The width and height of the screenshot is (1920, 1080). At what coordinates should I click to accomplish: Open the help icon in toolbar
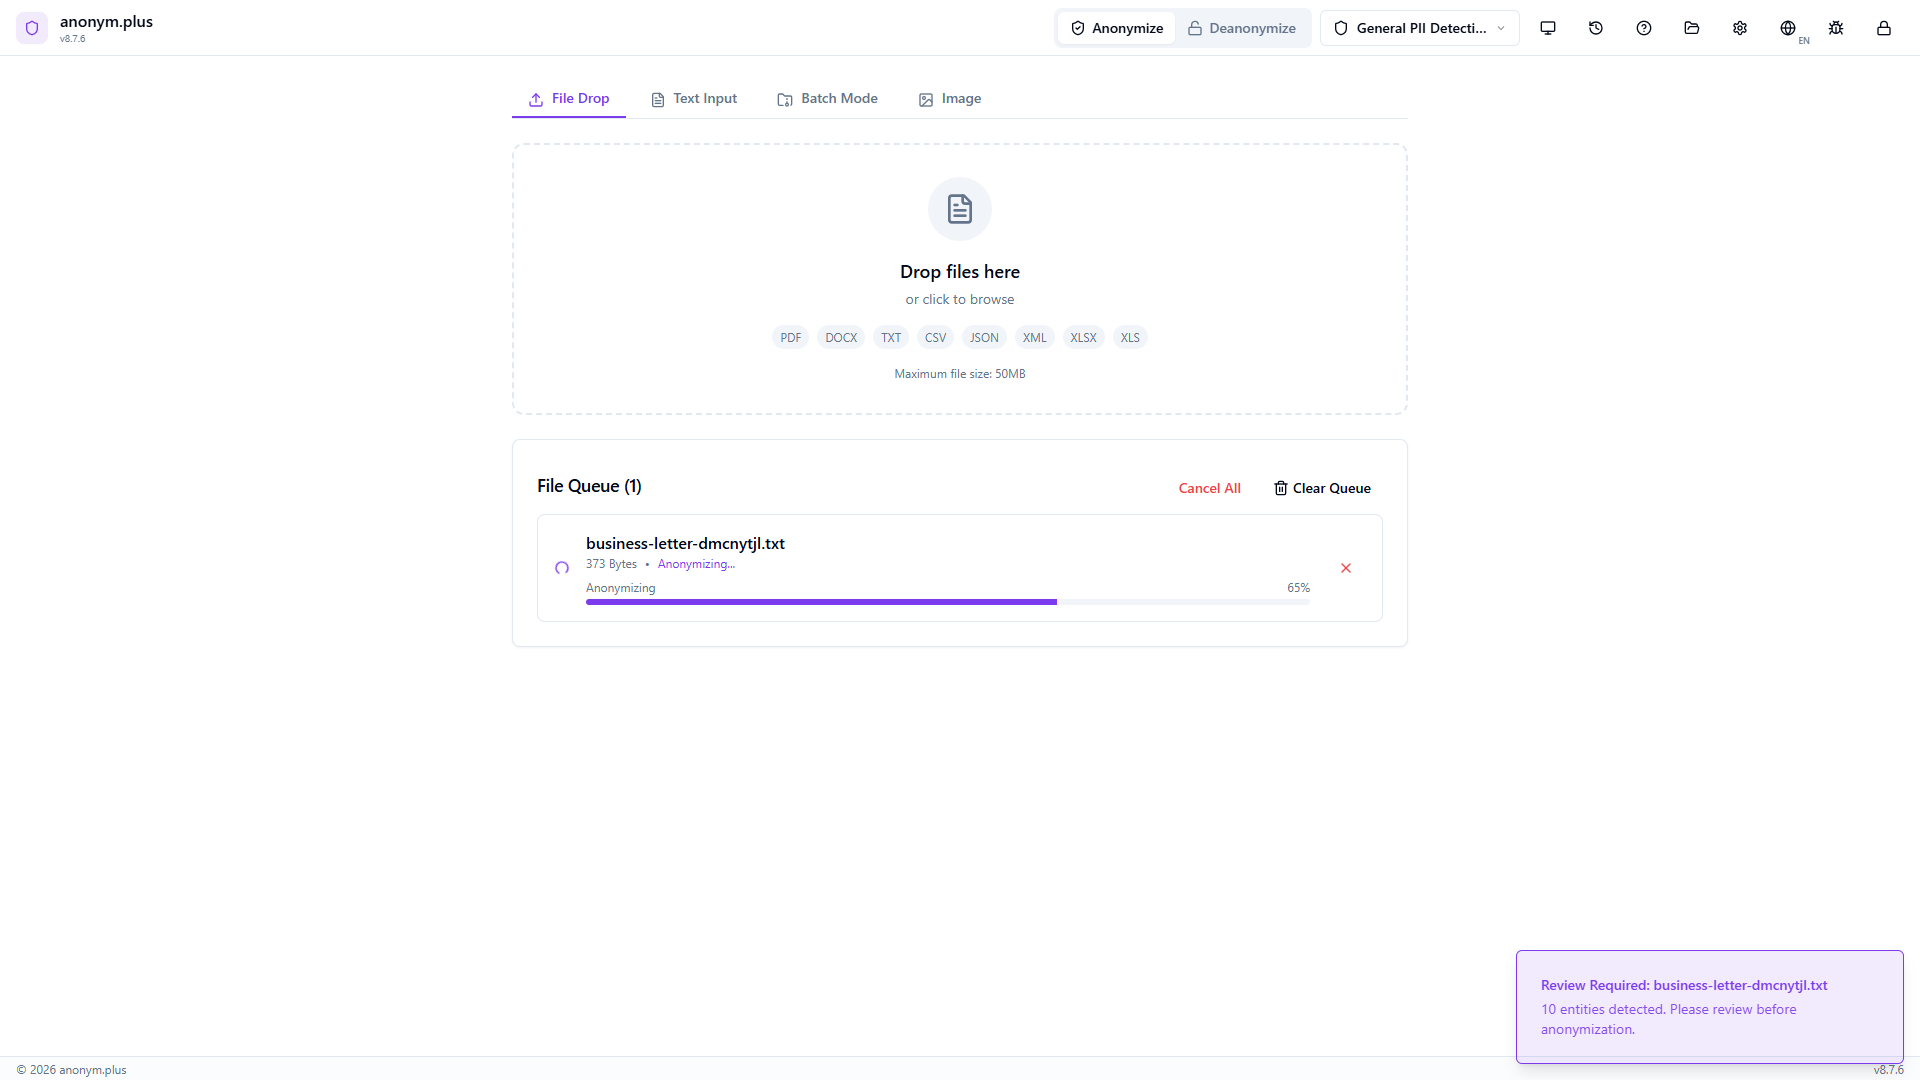pos(1643,28)
